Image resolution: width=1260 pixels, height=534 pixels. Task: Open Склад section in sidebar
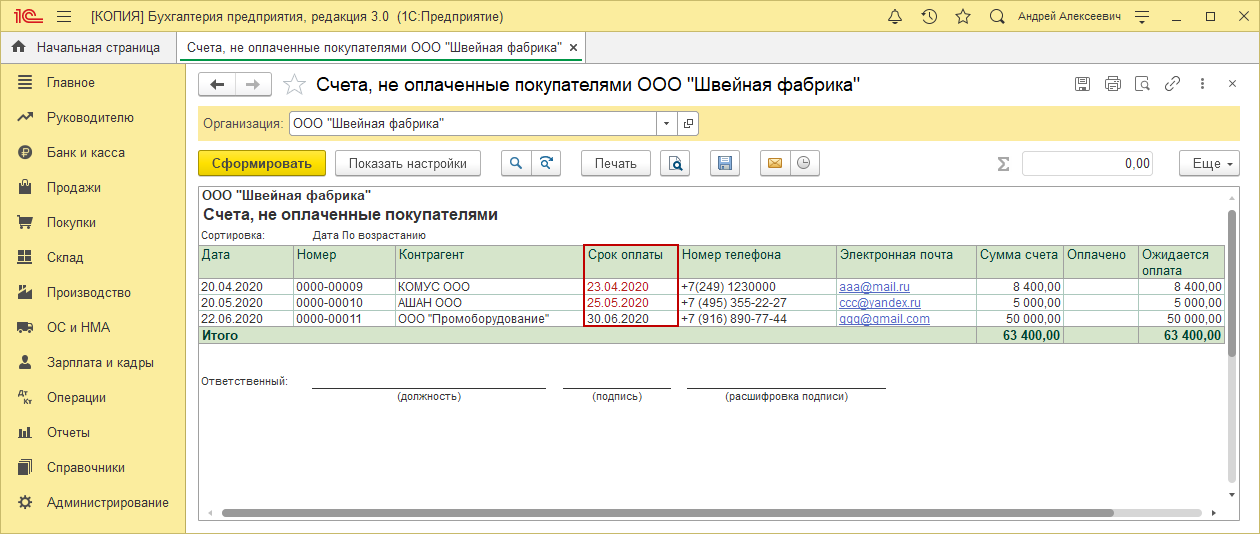[65, 257]
